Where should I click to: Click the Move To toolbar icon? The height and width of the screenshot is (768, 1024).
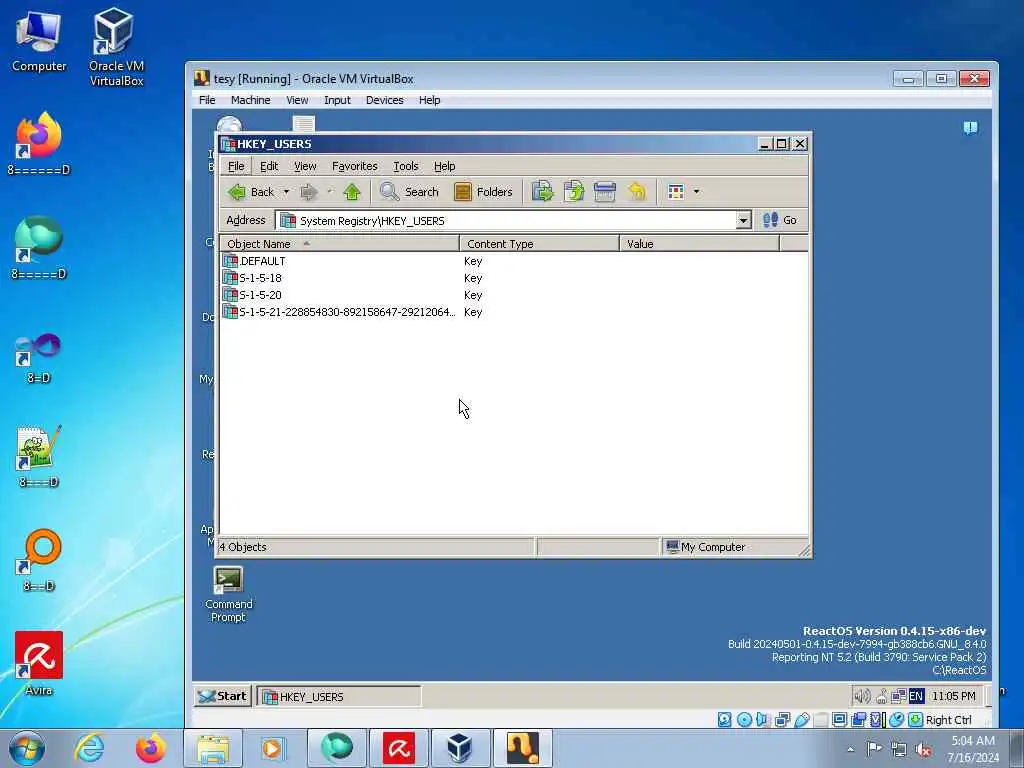[542, 192]
